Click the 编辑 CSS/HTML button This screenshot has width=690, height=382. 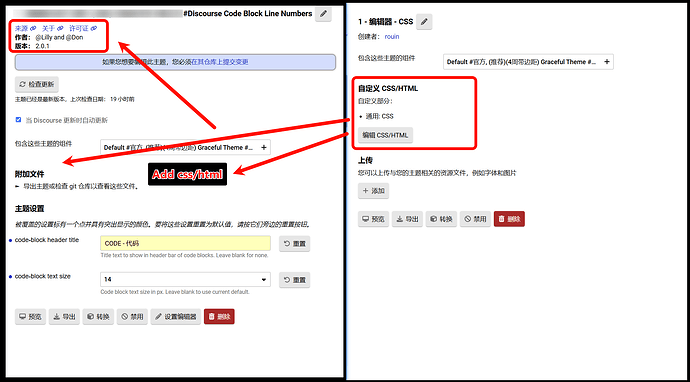pyautogui.click(x=385, y=135)
